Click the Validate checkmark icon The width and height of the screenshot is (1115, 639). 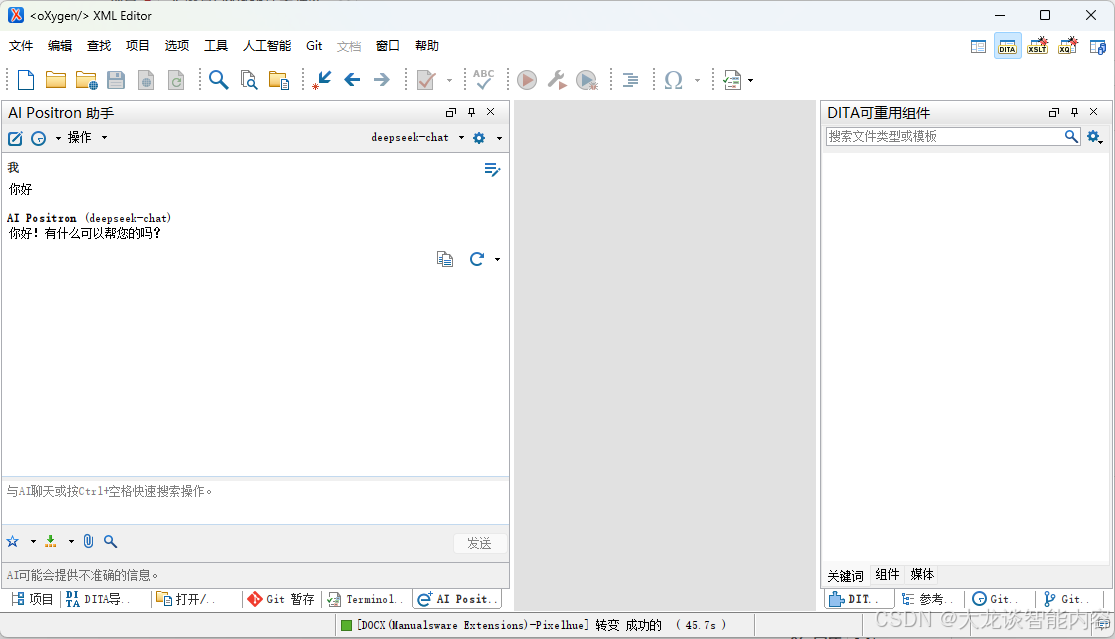[426, 80]
